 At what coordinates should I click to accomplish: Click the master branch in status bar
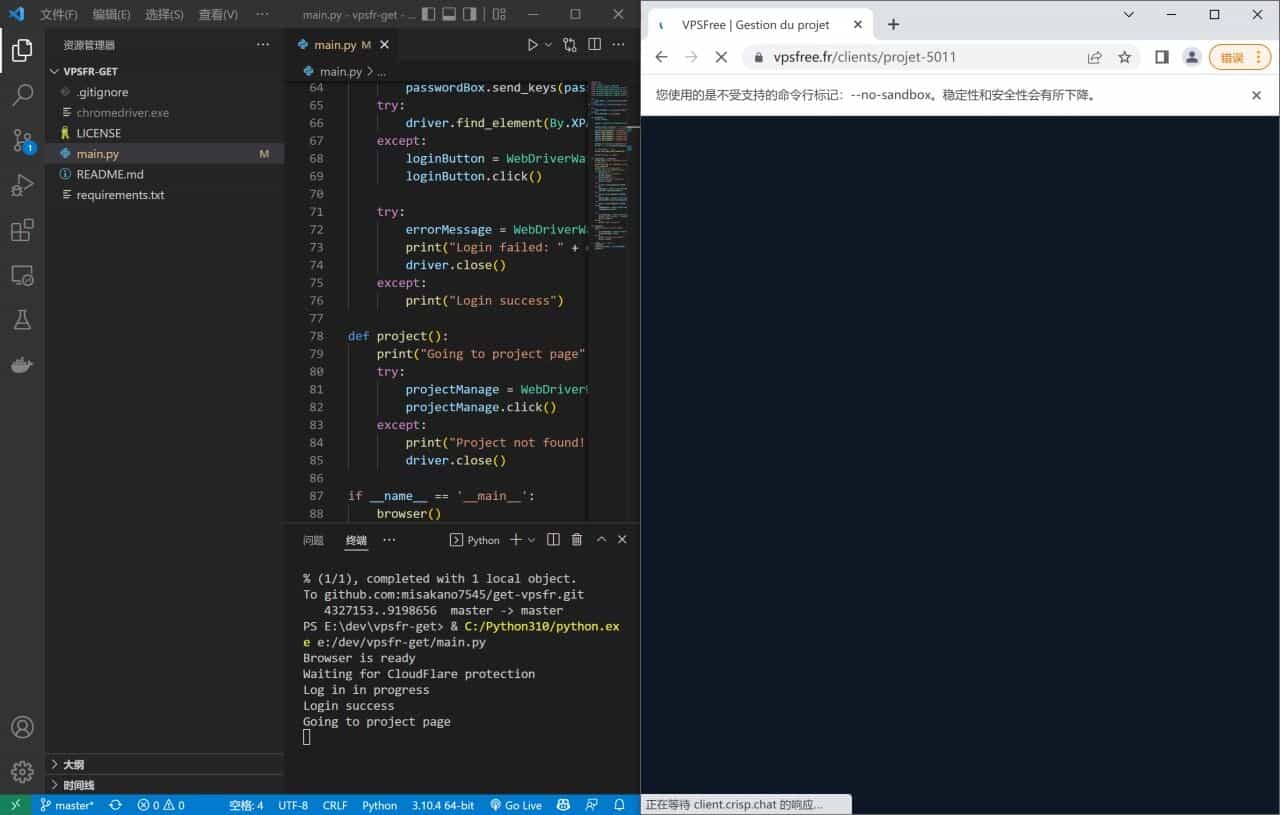click(66, 805)
